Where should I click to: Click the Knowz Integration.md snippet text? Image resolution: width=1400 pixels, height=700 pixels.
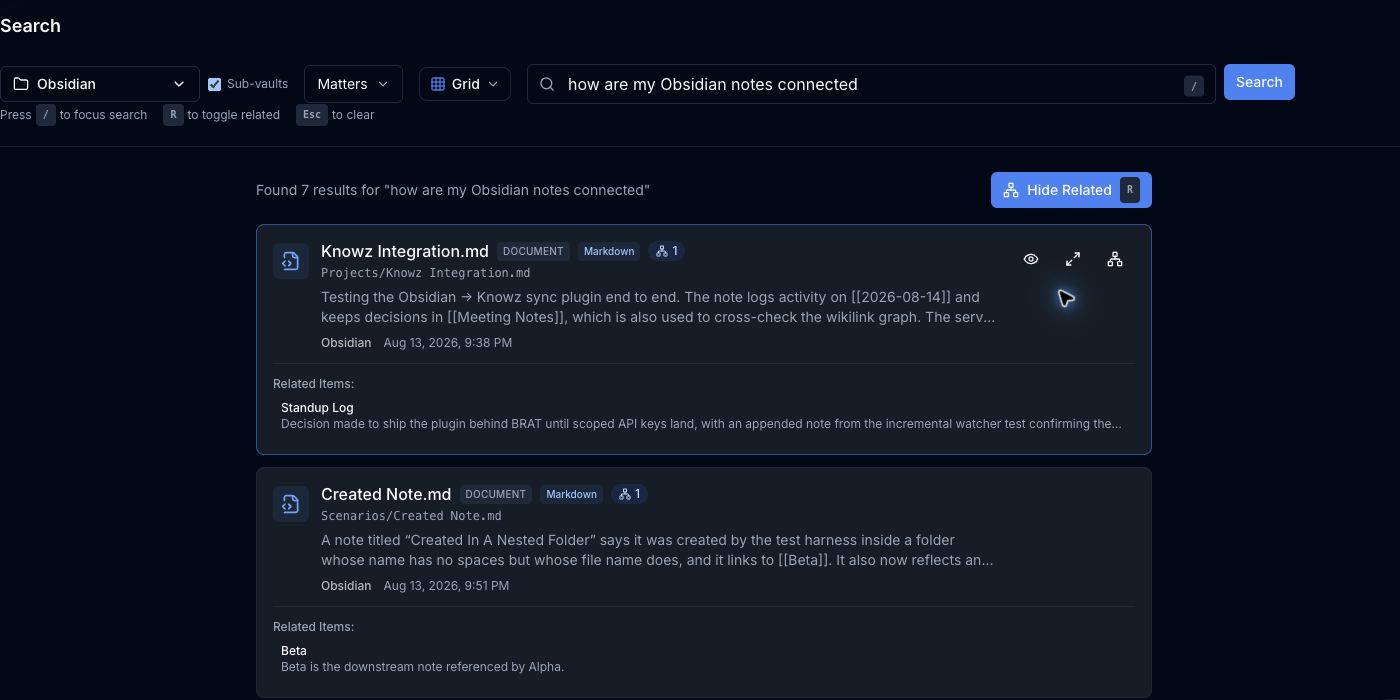pyautogui.click(x=658, y=307)
